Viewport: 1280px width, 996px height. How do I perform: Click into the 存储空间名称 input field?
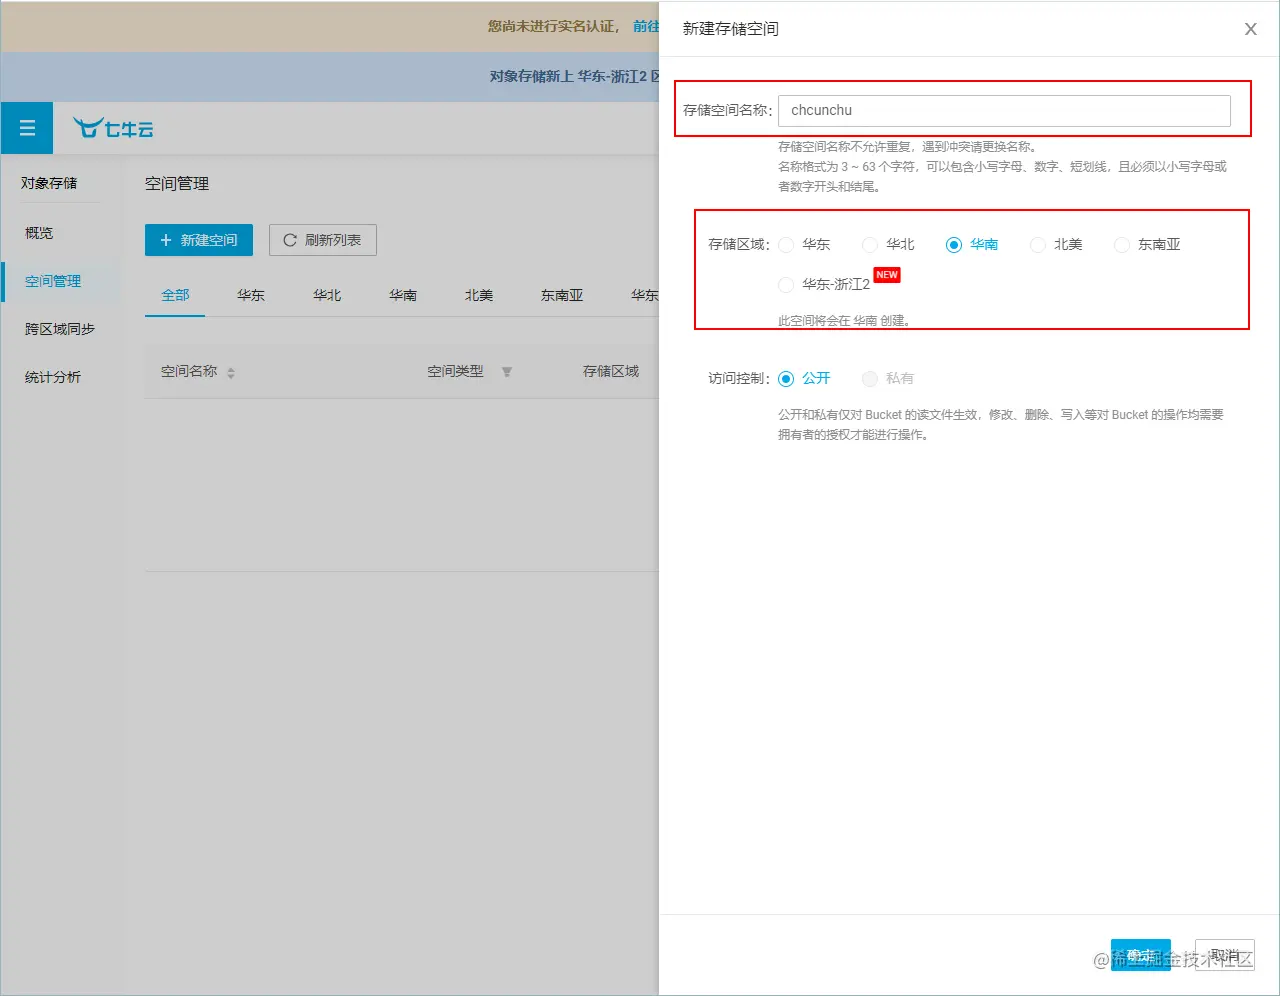pos(1004,110)
